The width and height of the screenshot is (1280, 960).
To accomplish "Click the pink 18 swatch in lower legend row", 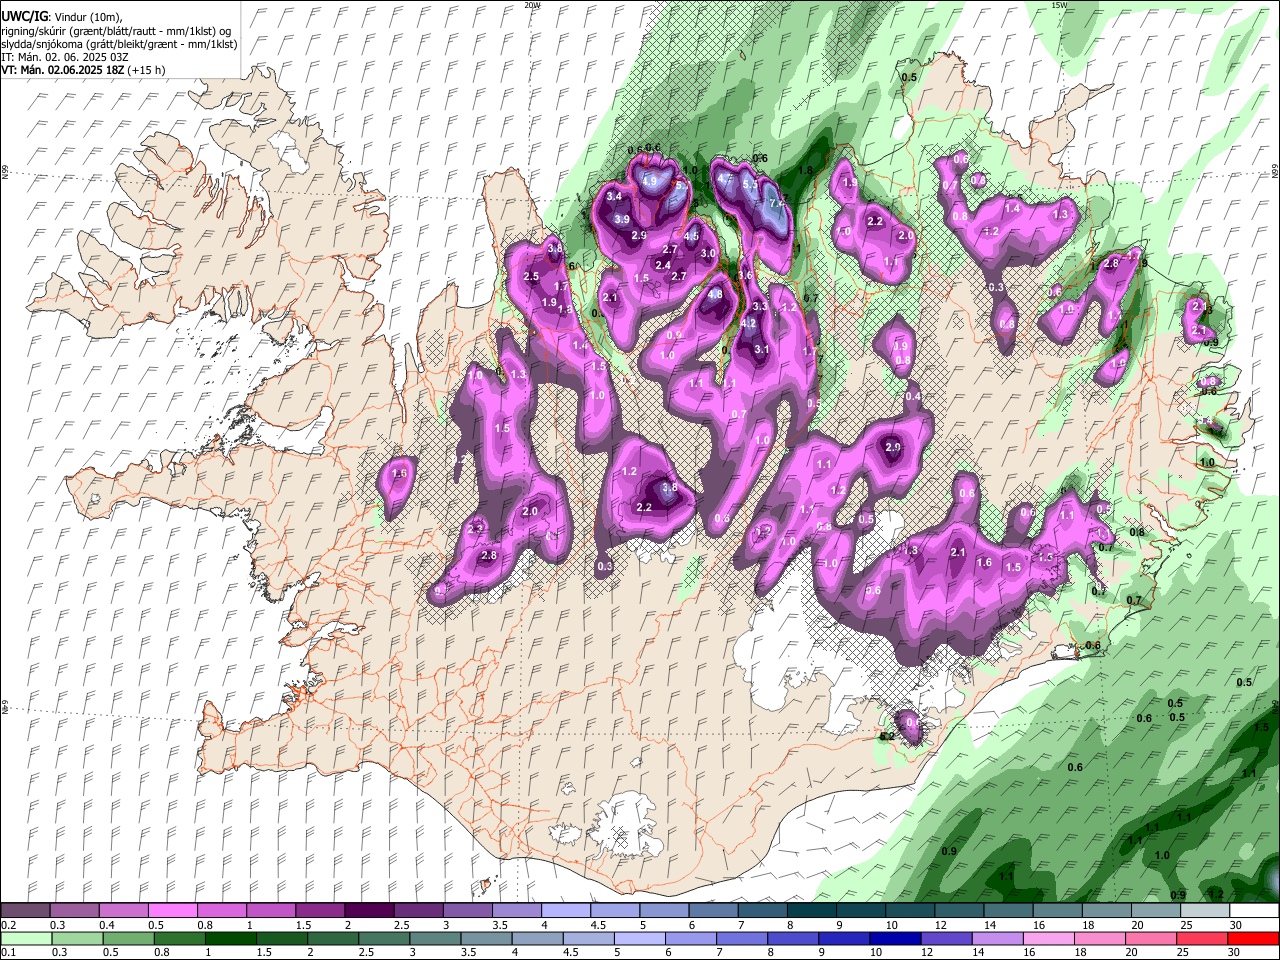I will [x=1099, y=938].
